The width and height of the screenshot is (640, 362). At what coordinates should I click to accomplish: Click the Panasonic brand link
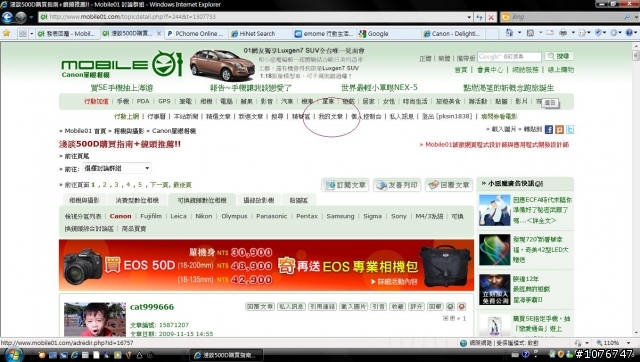tap(271, 216)
